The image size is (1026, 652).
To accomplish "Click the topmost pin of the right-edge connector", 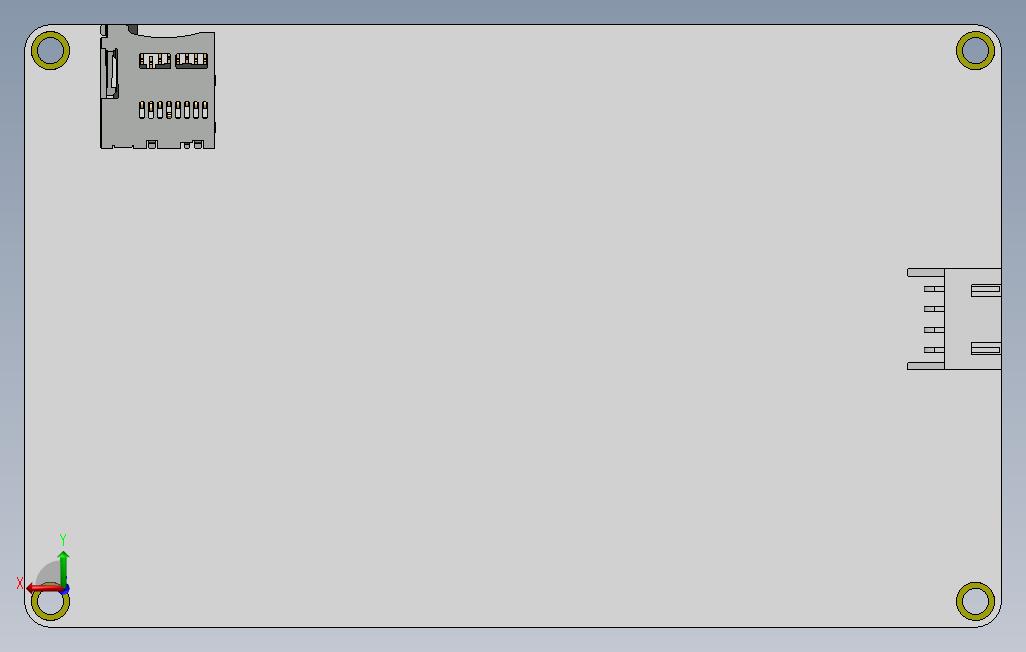I will click(934, 289).
